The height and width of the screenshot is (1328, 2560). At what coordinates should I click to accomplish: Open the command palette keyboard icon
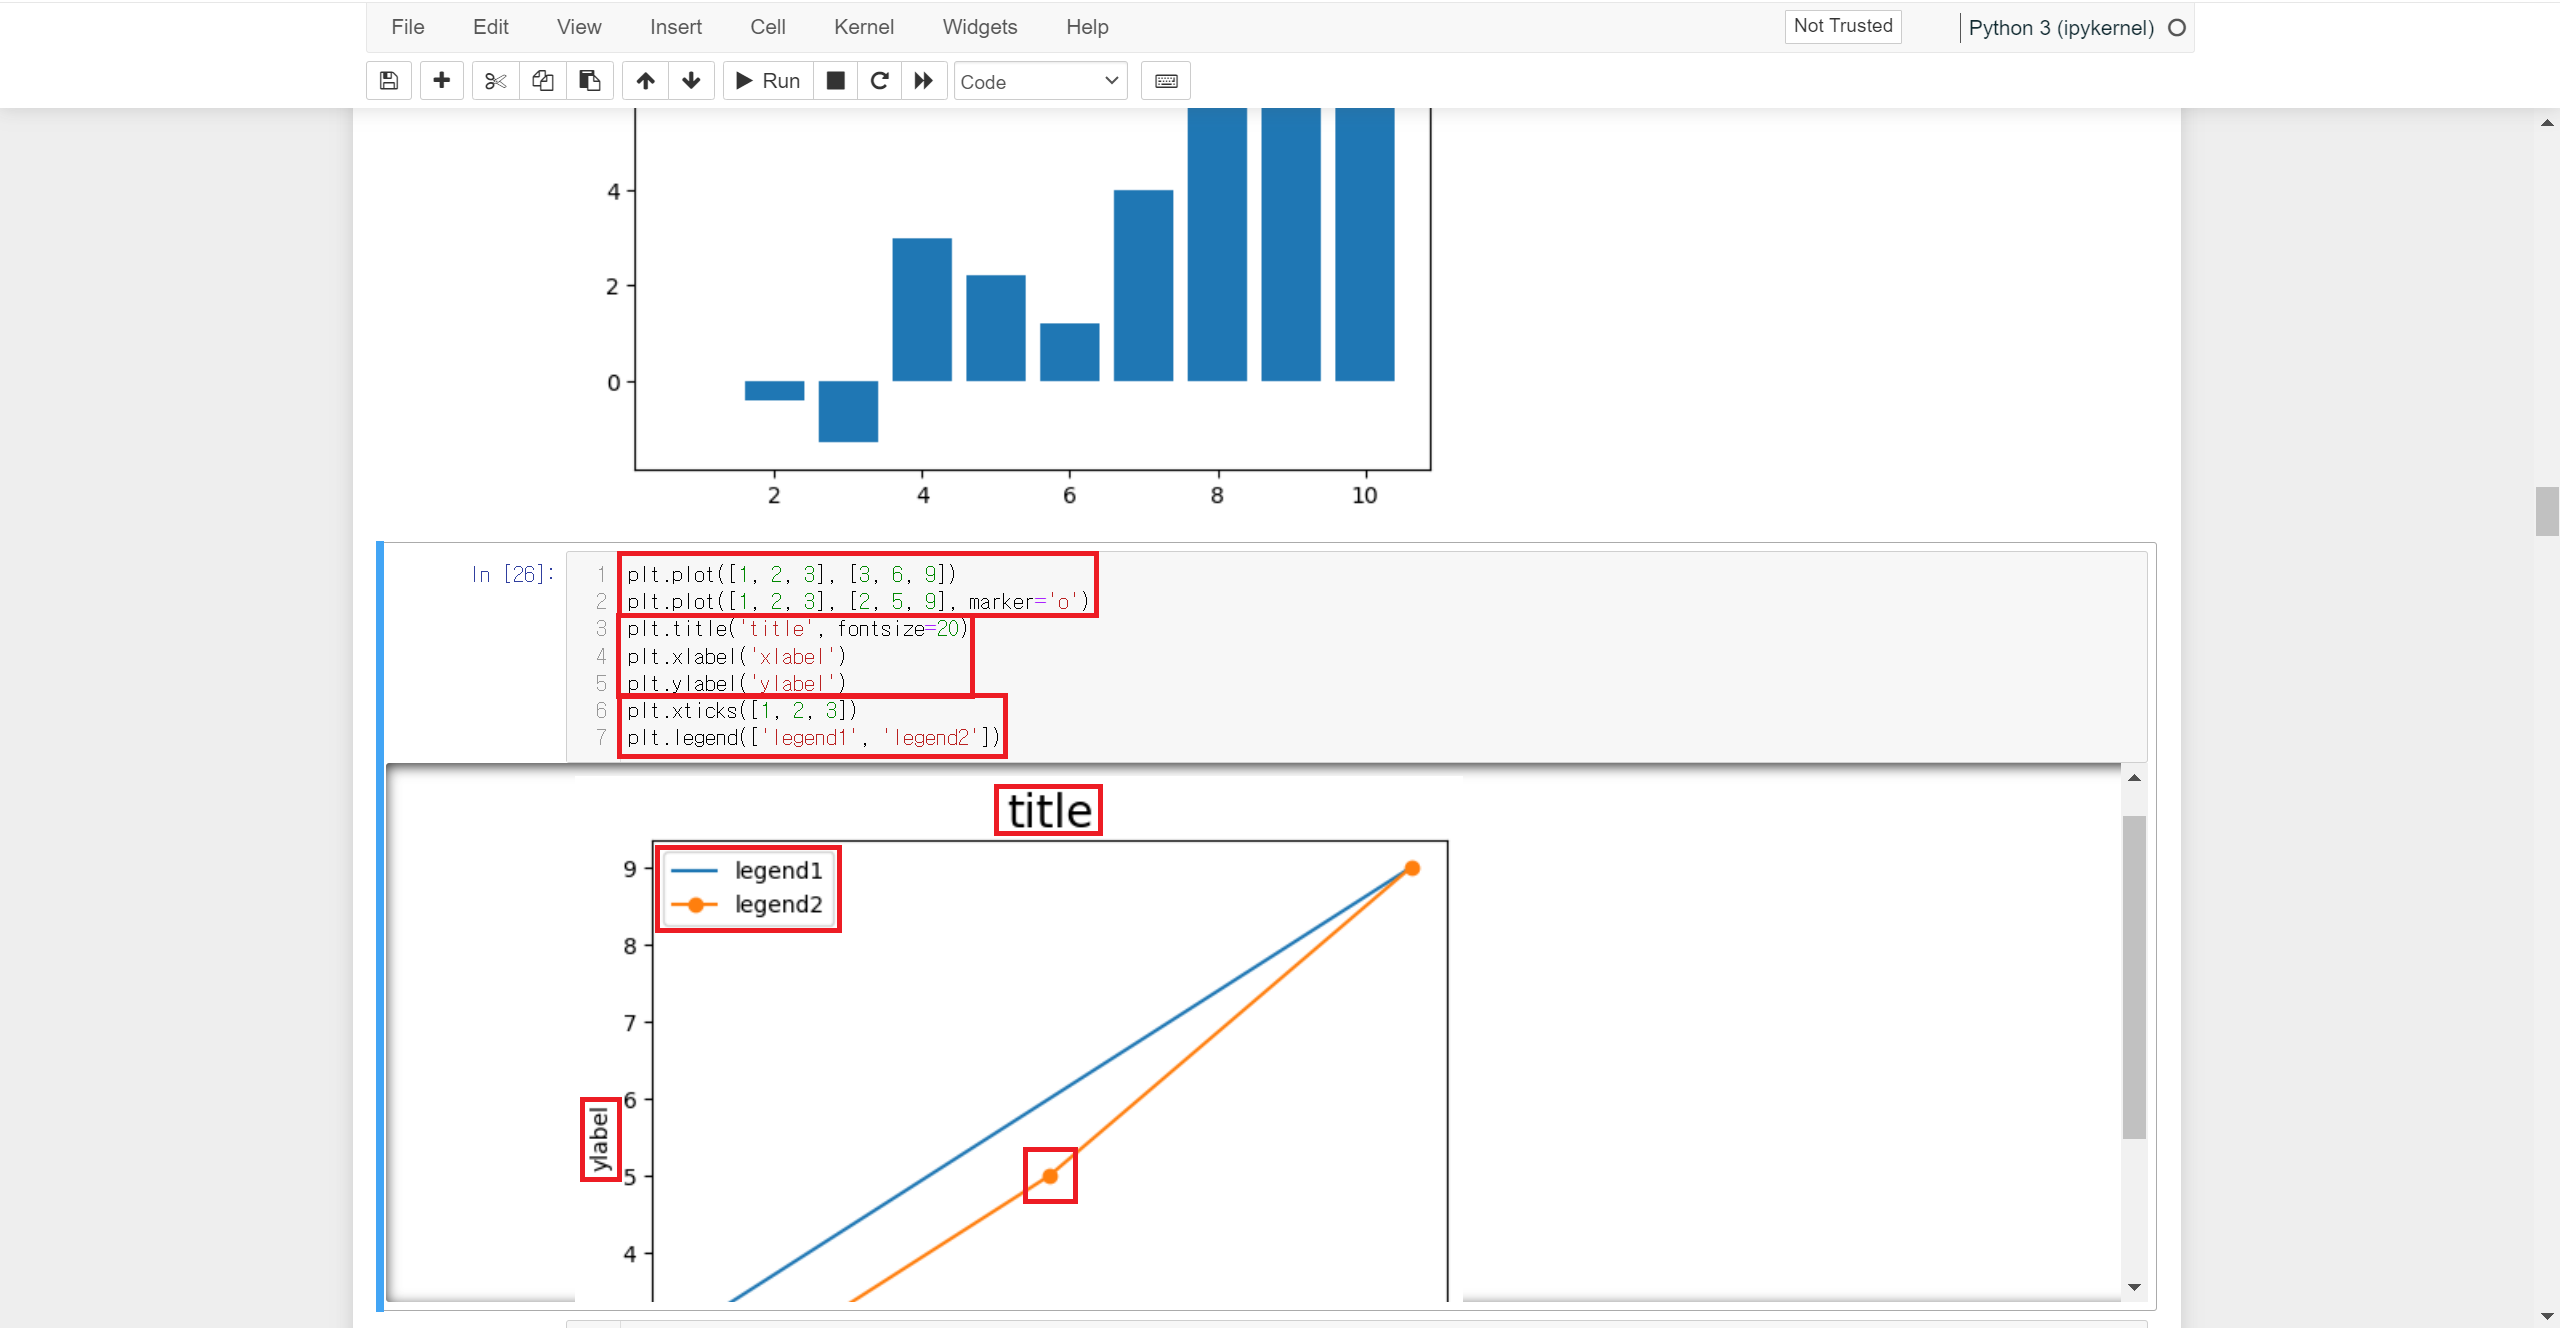point(1166,81)
